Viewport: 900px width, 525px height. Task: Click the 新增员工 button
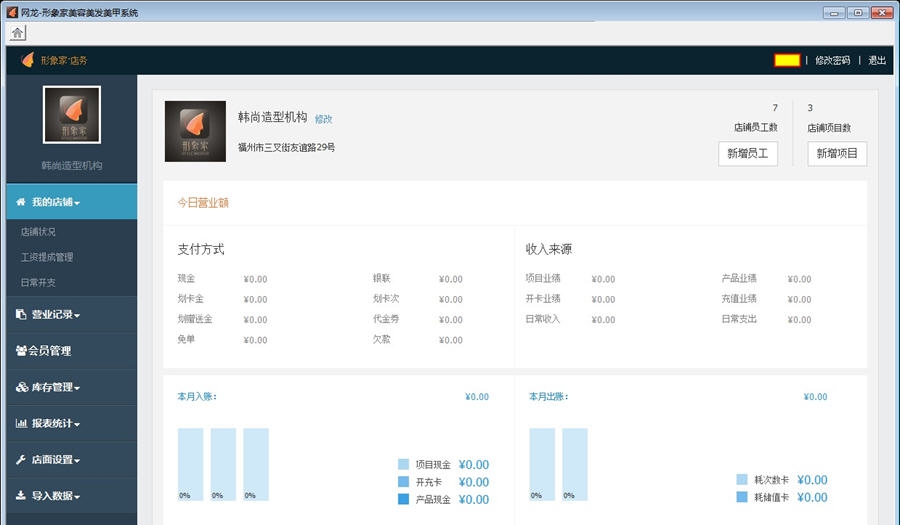point(748,153)
